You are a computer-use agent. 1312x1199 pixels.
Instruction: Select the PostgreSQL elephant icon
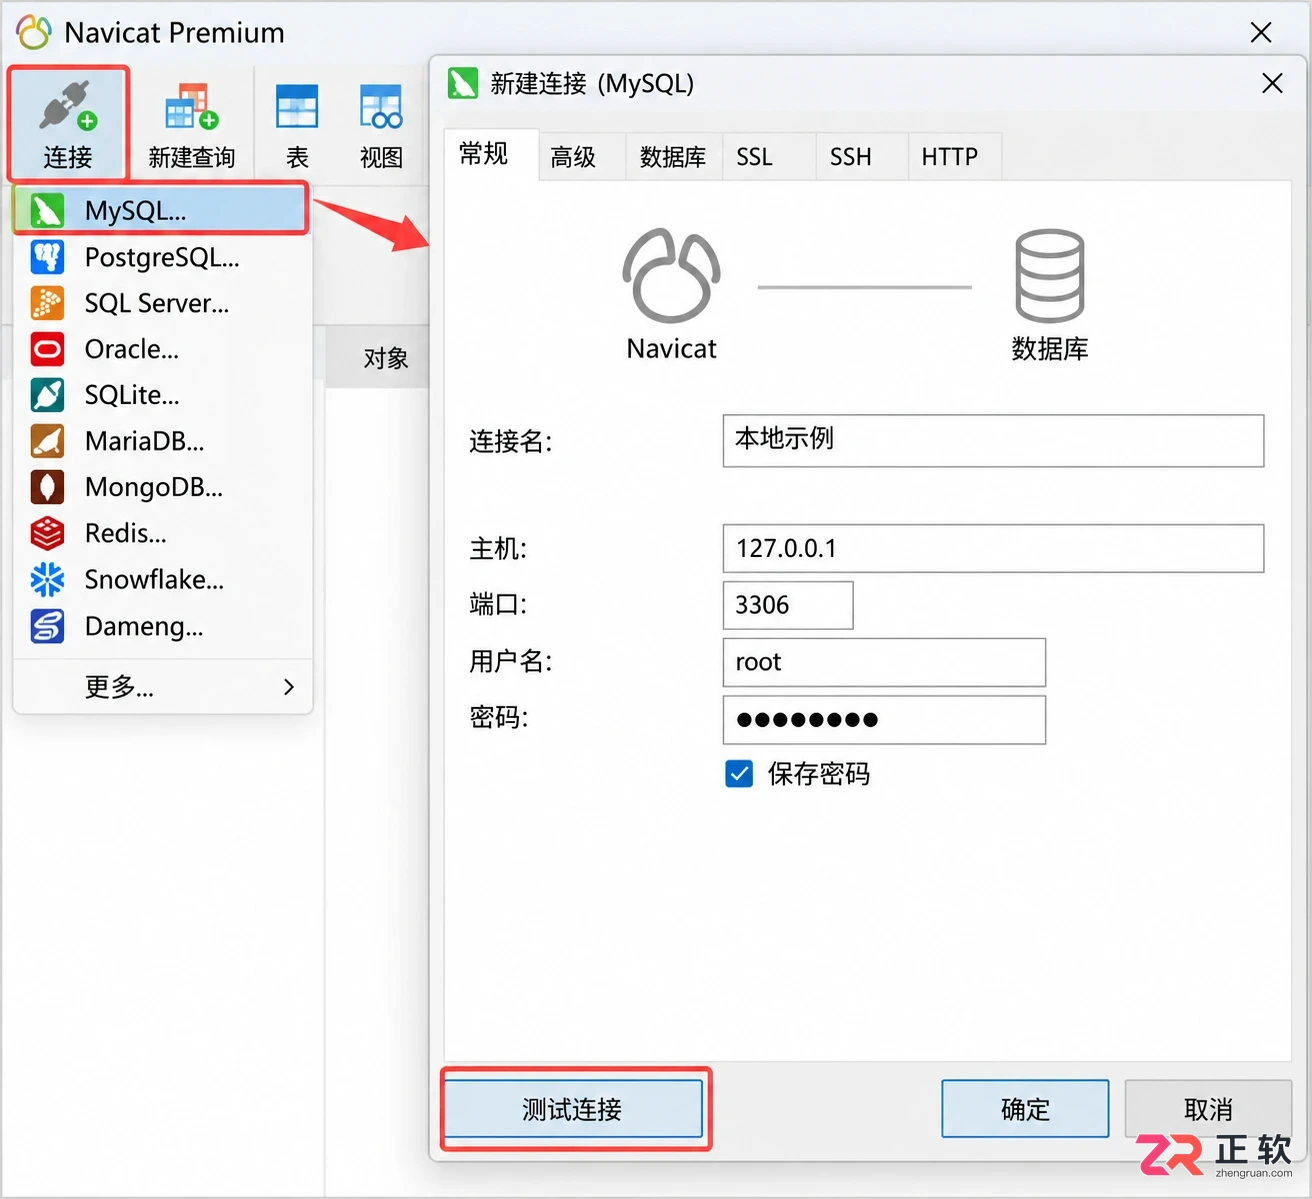47,257
